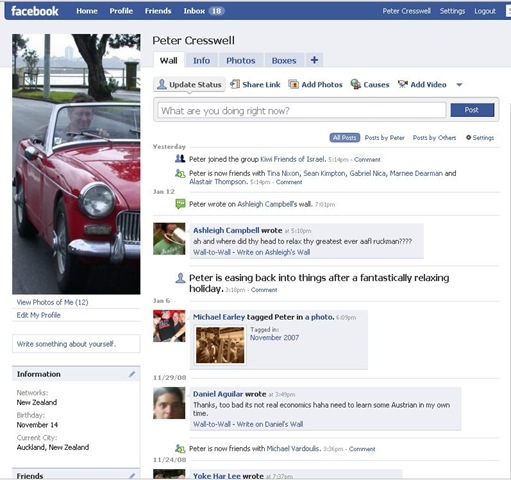Open Tina Nixon's profile link
This screenshot has height=480, width=511.
[x=283, y=173]
